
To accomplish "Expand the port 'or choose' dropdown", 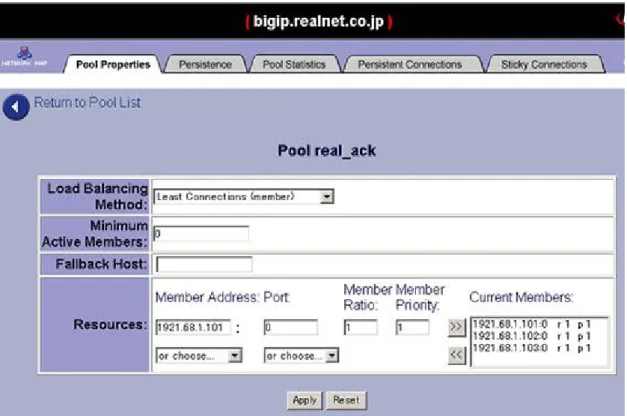I will coord(301,356).
